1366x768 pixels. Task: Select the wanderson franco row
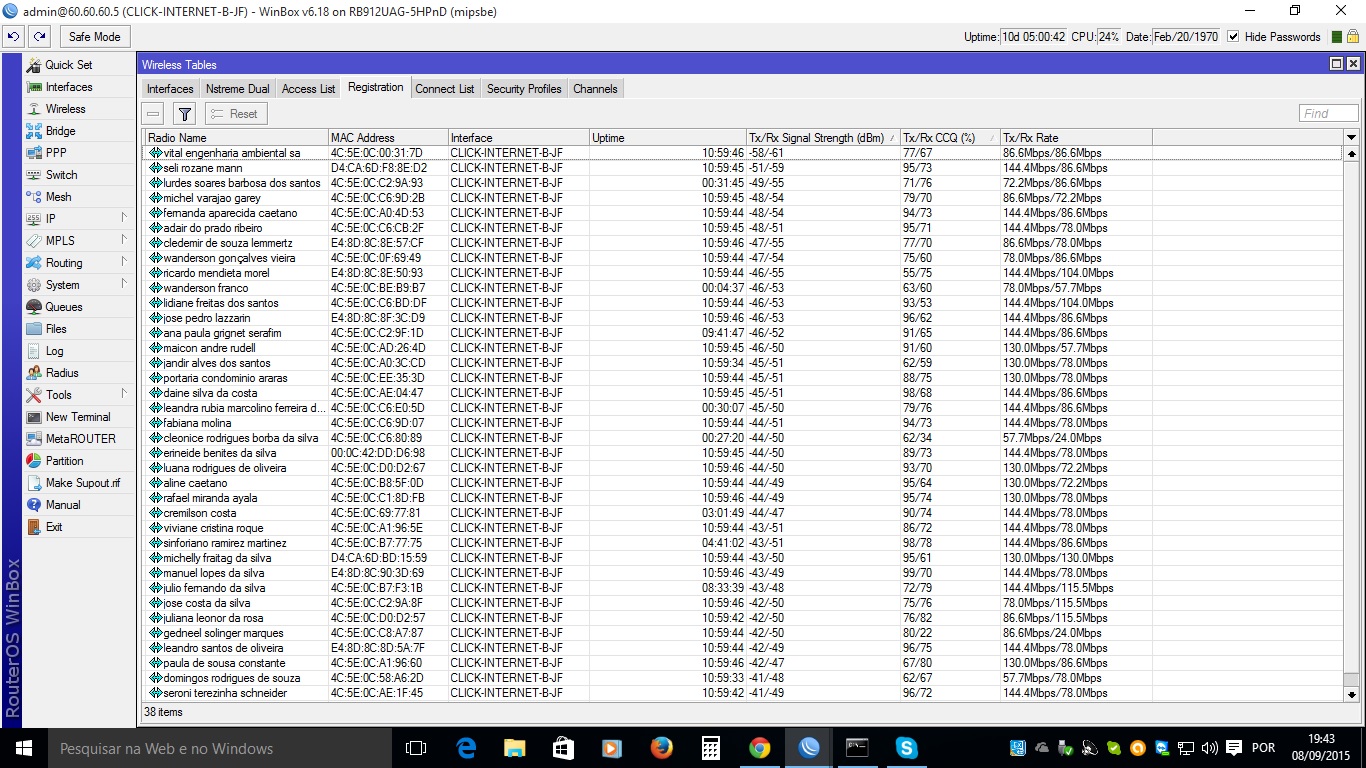[x=743, y=288]
